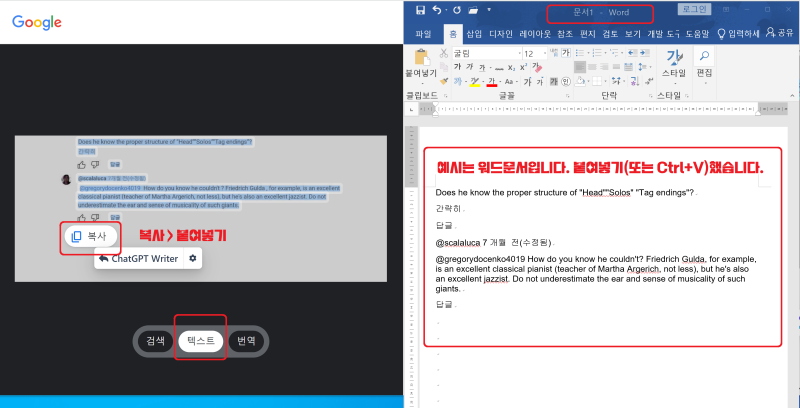
Task: Open the 파일 file menu
Action: pos(423,34)
